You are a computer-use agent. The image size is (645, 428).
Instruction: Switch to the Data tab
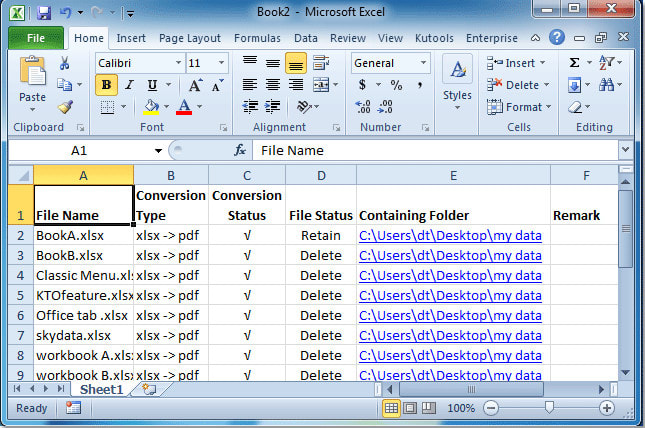(306, 38)
